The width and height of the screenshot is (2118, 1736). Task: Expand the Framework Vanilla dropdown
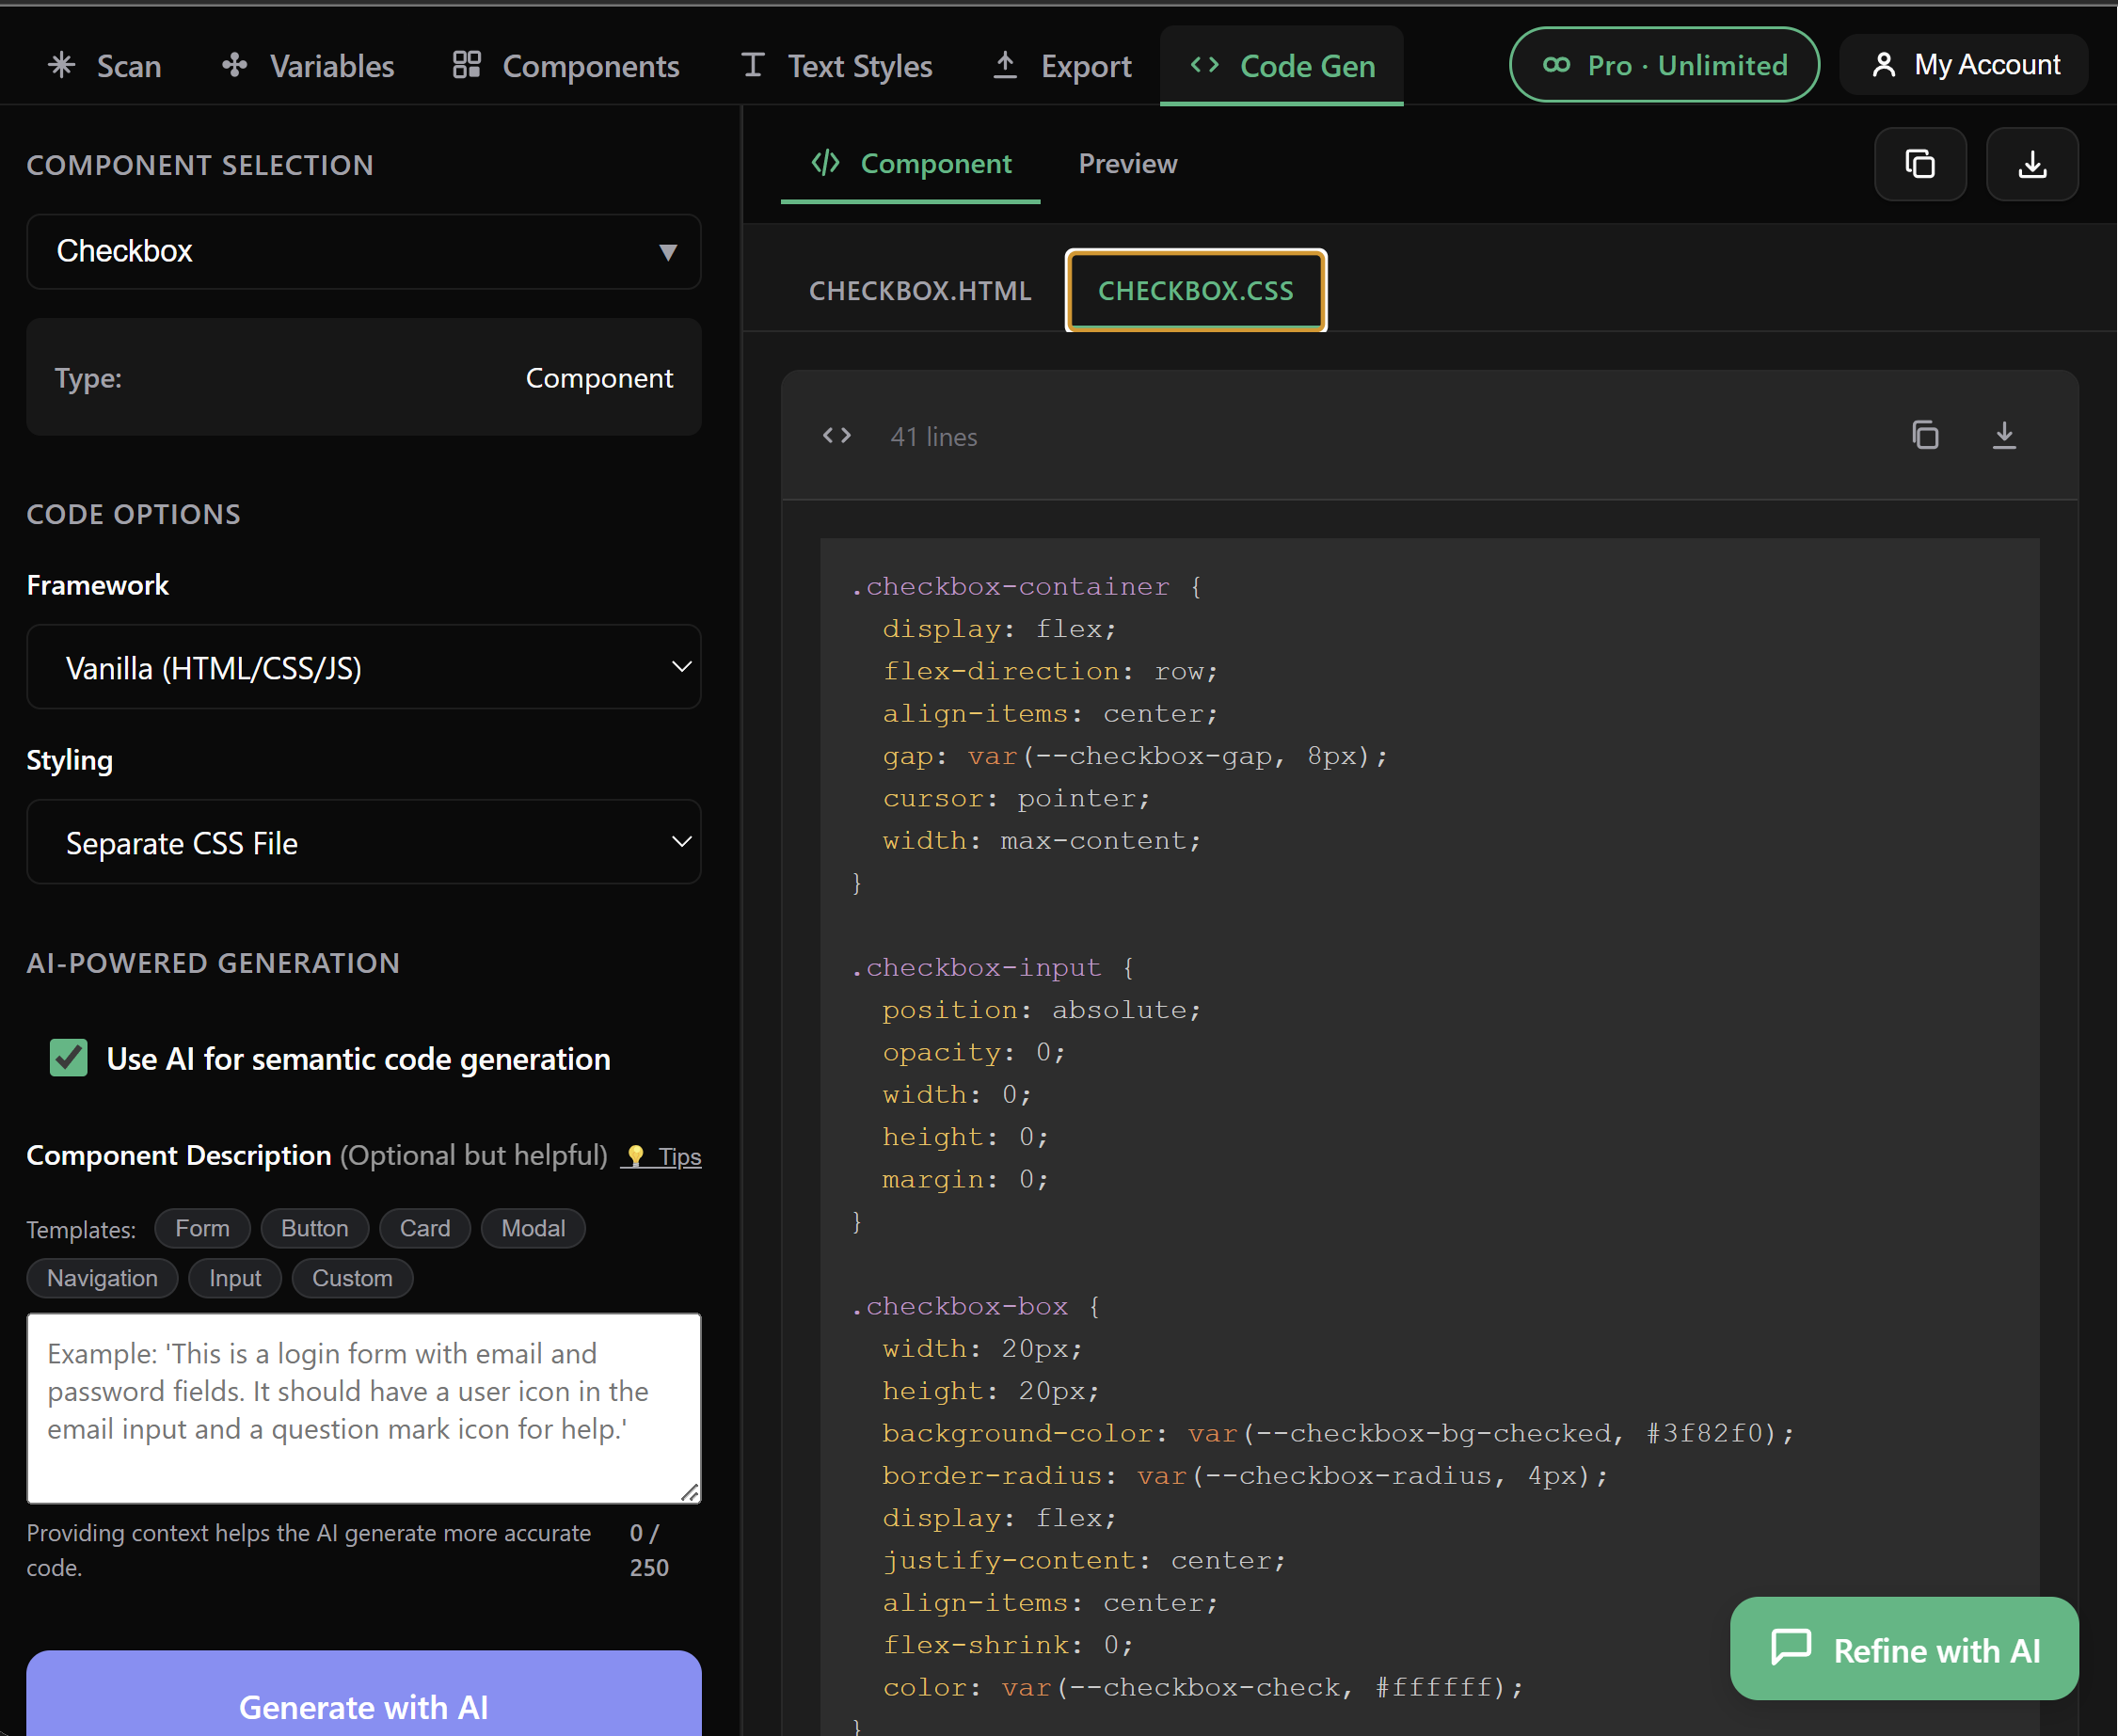[x=364, y=667]
